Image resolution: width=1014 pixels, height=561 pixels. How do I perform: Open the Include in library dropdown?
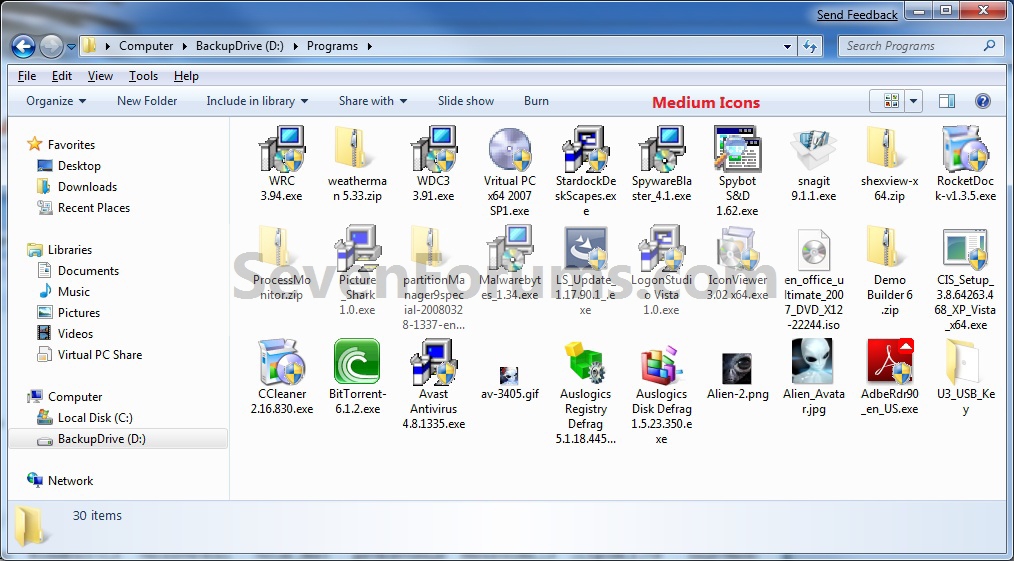click(x=257, y=101)
